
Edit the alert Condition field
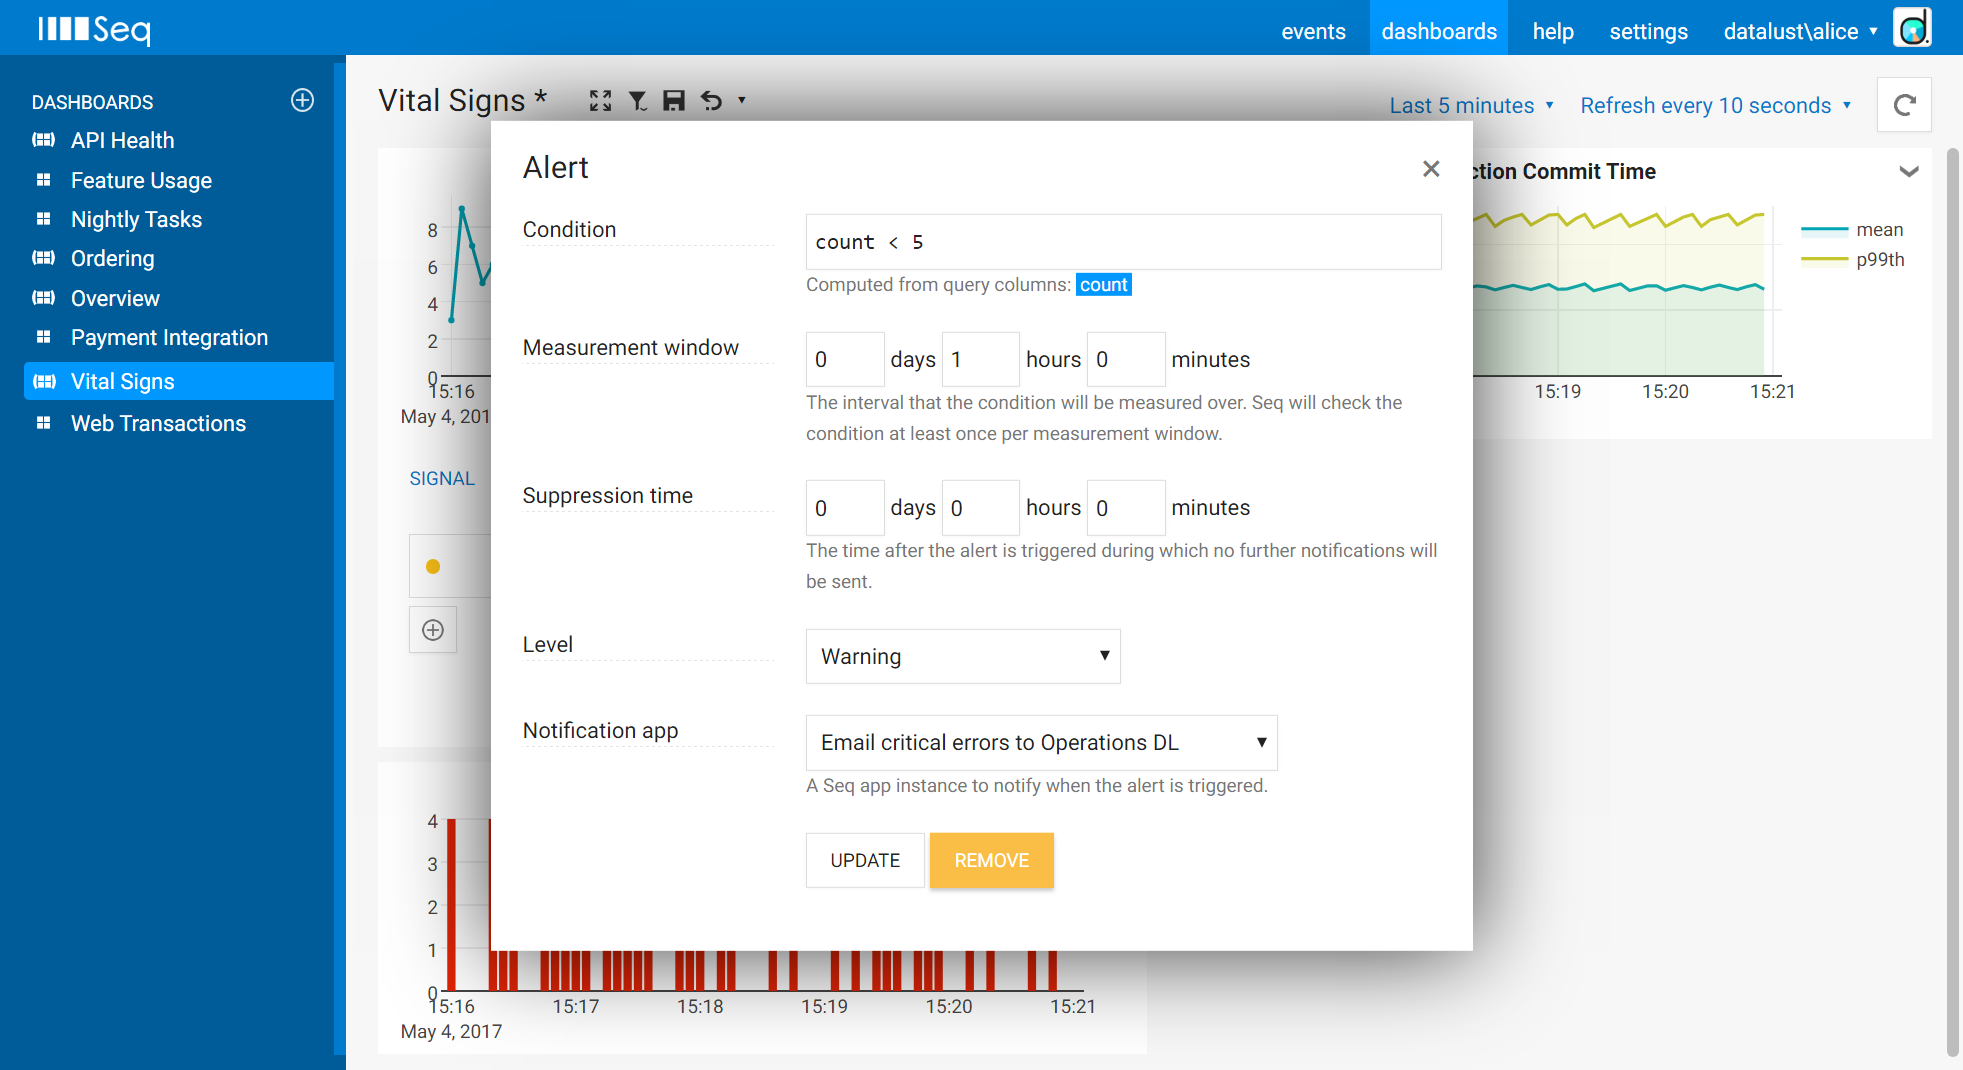pyautogui.click(x=1123, y=242)
